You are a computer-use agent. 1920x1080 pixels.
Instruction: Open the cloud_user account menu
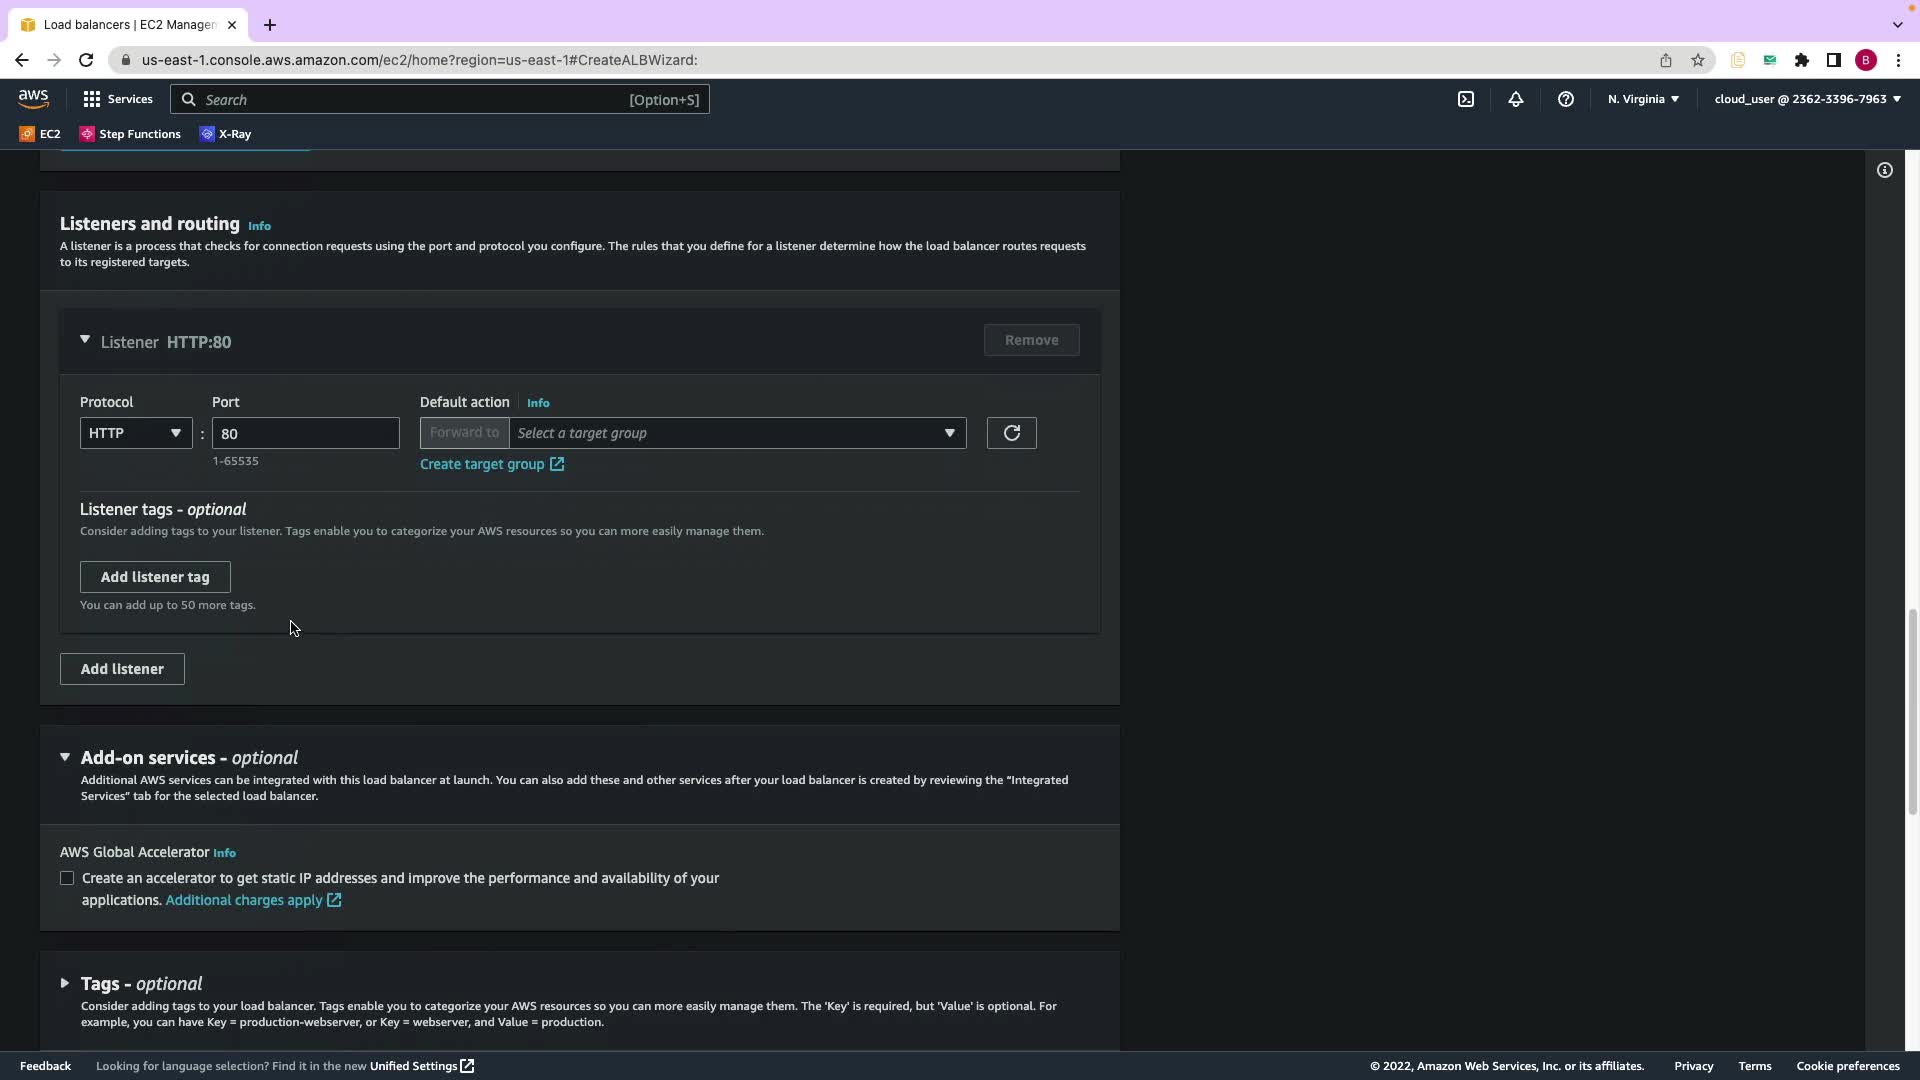pyautogui.click(x=1806, y=99)
